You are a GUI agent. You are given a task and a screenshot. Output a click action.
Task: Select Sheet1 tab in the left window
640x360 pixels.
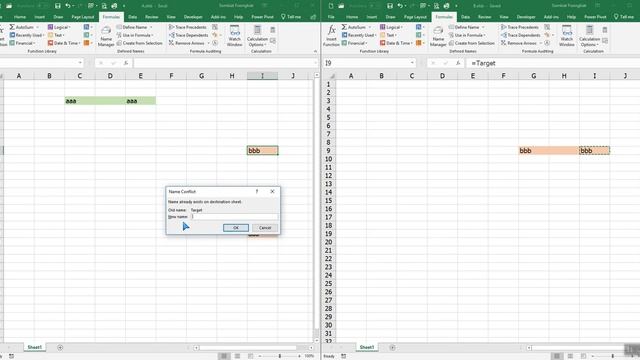pyautogui.click(x=34, y=347)
